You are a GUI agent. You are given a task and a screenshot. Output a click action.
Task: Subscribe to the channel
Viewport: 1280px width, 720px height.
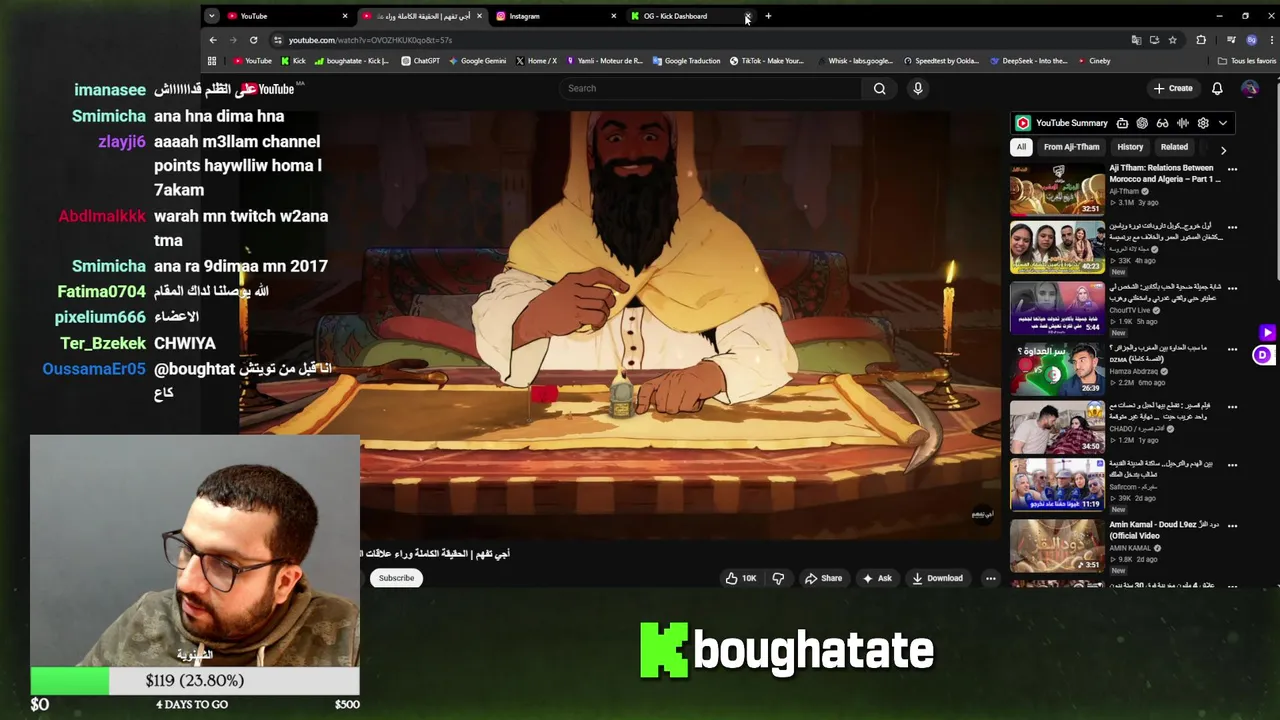(x=396, y=578)
